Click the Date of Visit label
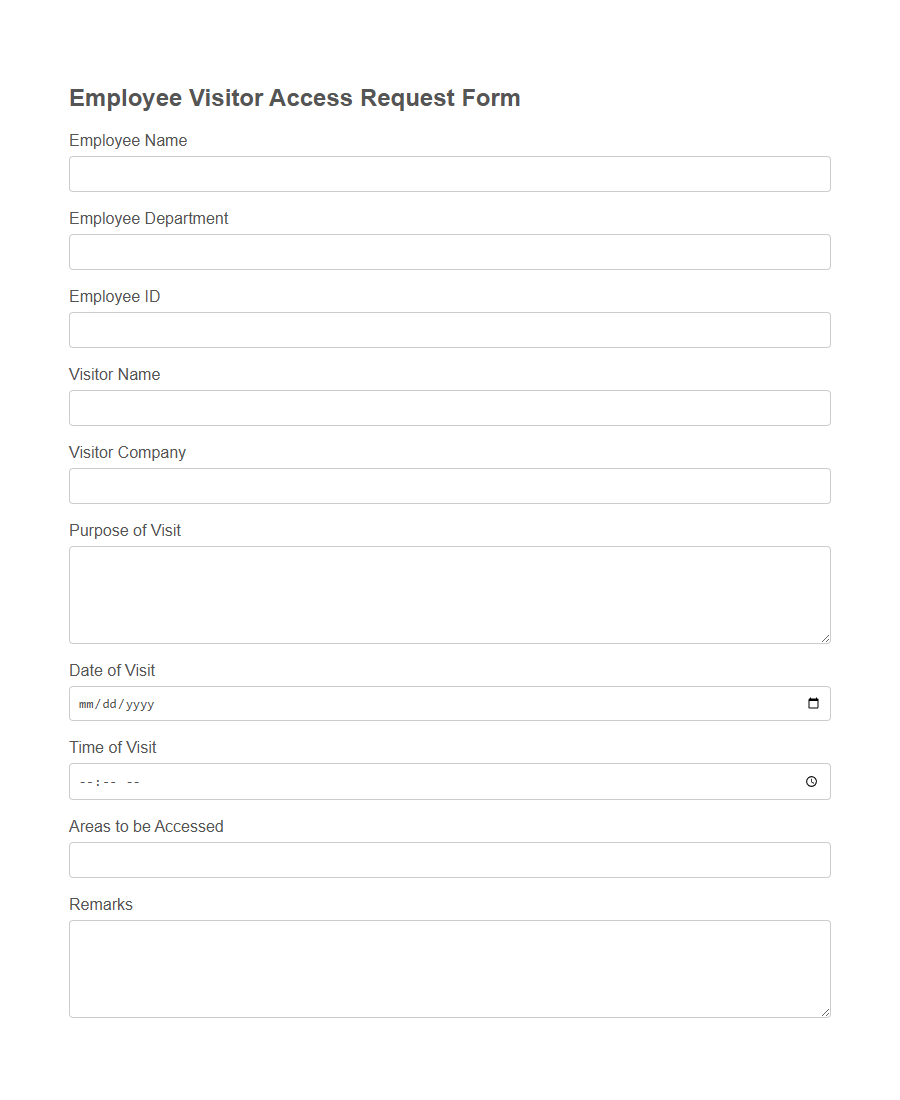Screen dimensions: 900x1100 pos(112,670)
